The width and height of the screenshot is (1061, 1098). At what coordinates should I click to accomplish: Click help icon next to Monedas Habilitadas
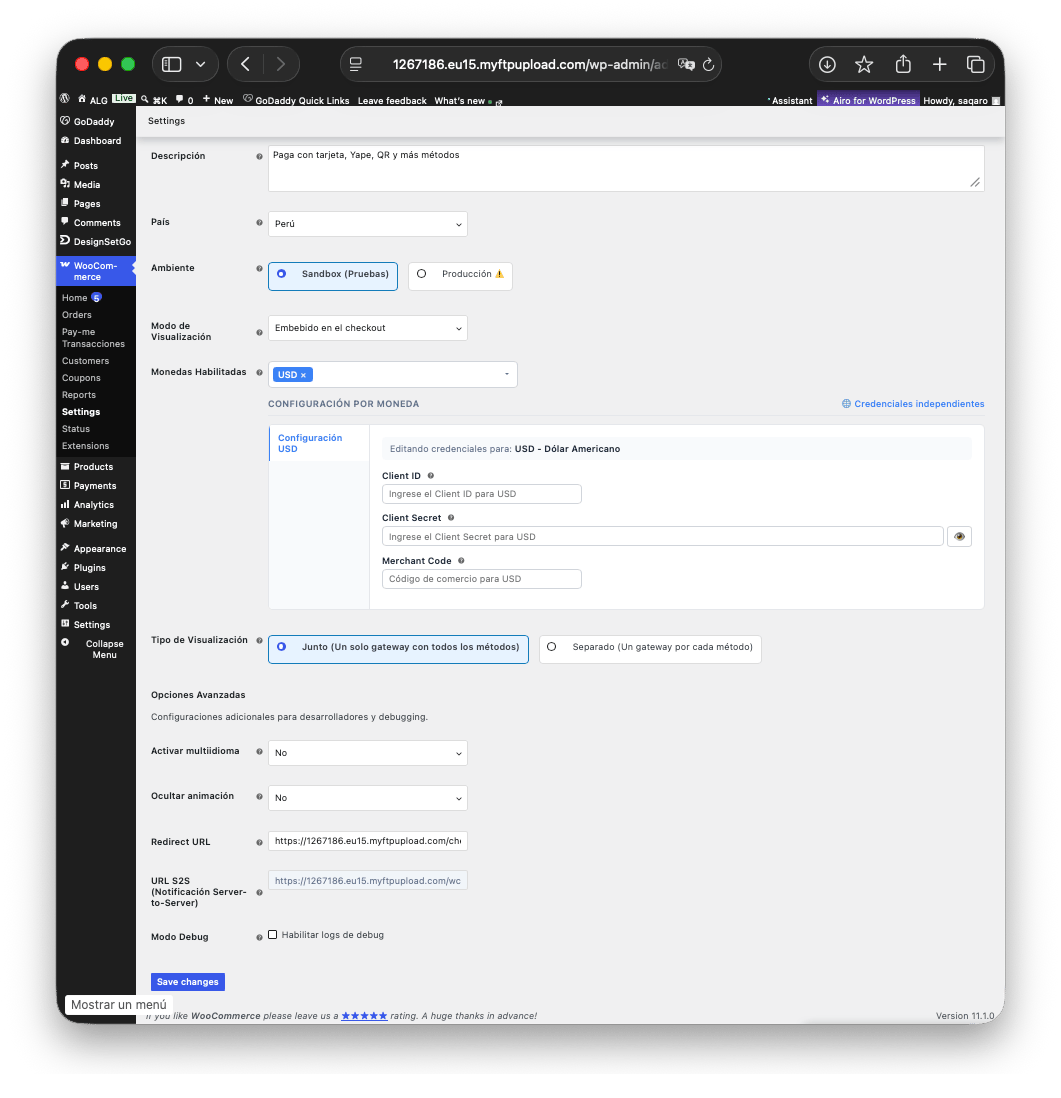click(x=259, y=373)
